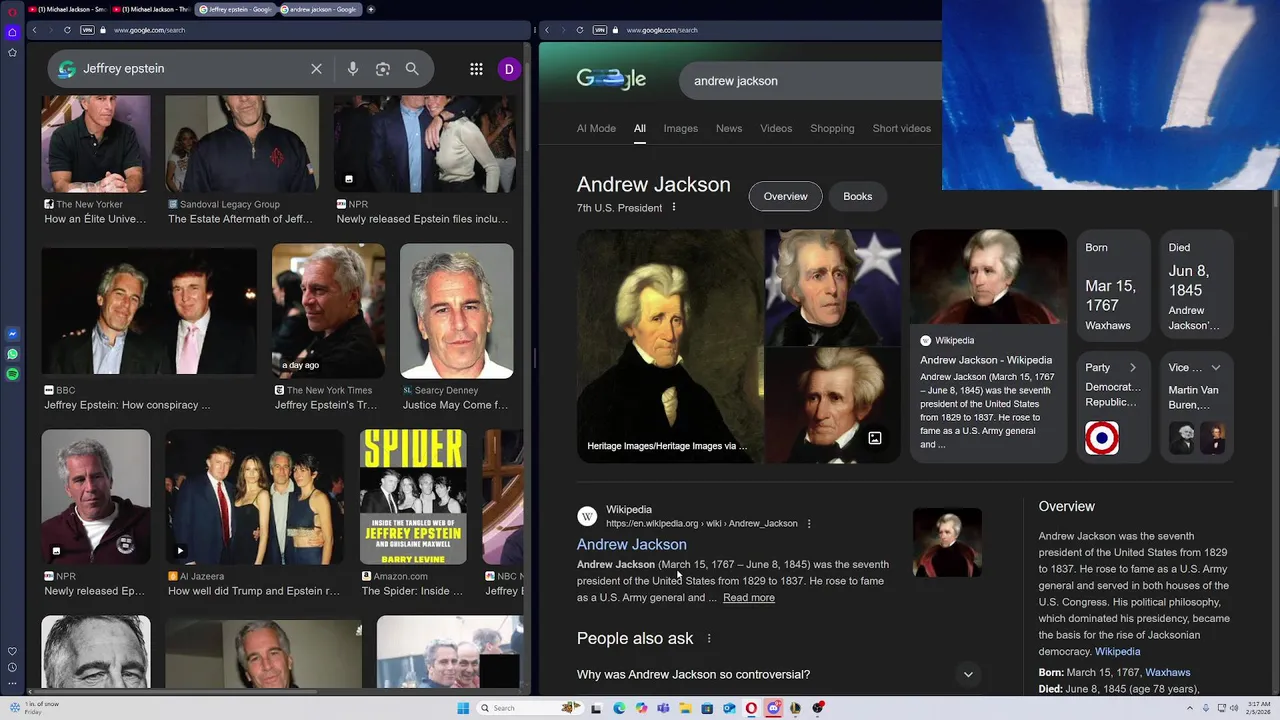This screenshot has width=1280, height=720.
Task: Open more options next to 7th U.S. President
Action: pyautogui.click(x=674, y=207)
